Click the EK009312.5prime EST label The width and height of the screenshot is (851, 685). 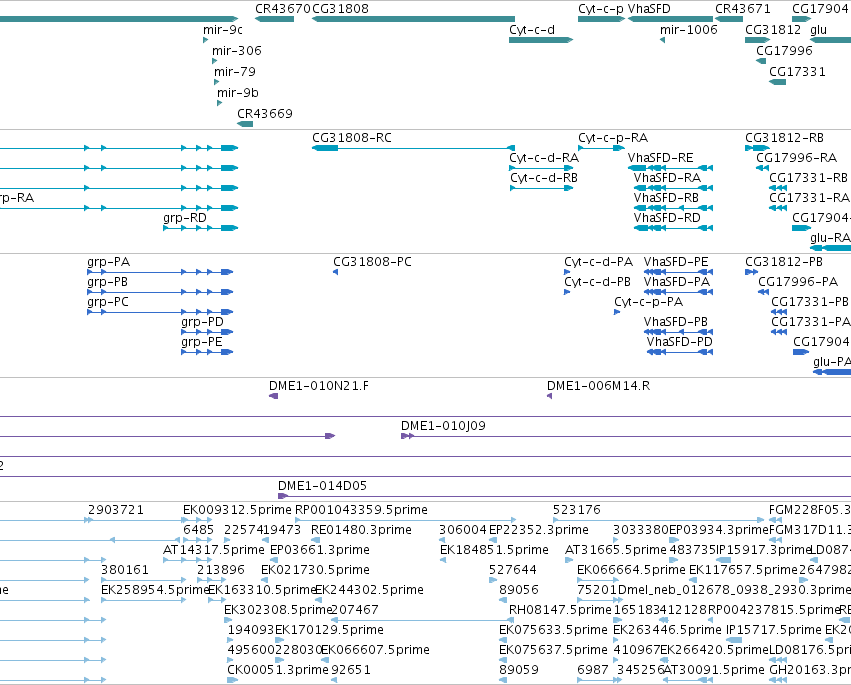(x=237, y=510)
